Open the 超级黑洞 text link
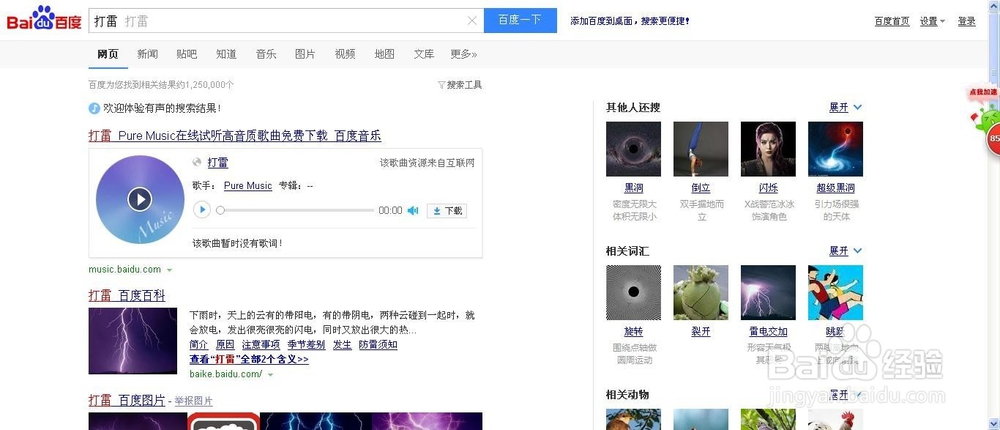 pyautogui.click(x=835, y=189)
